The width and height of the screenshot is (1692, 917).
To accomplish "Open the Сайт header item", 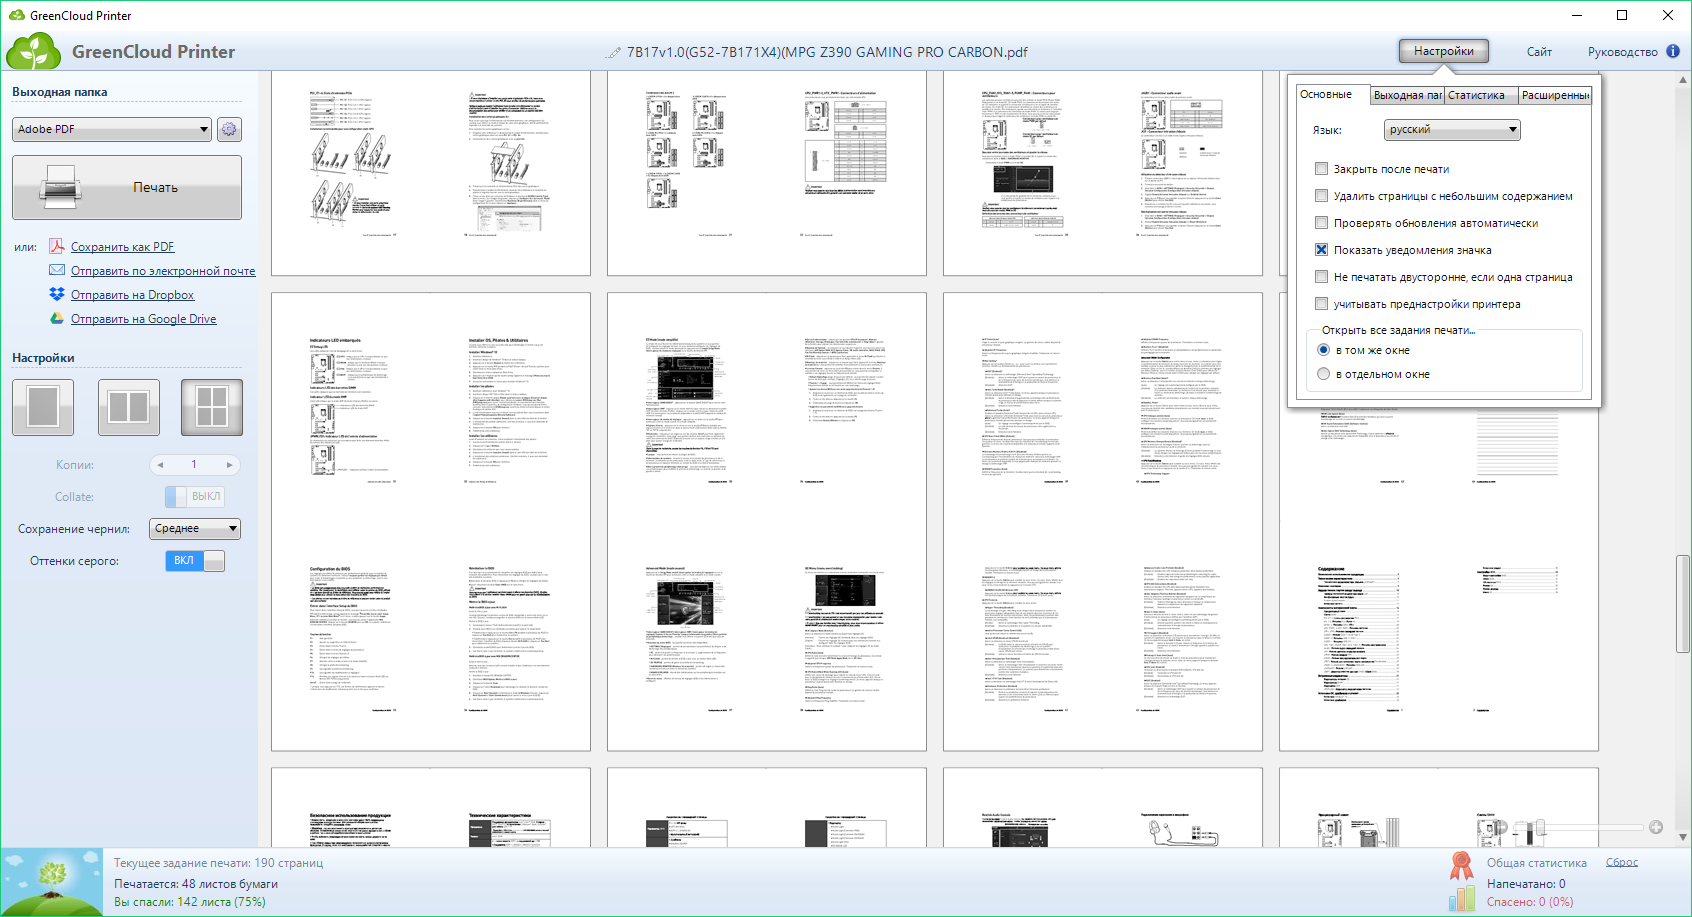I will coord(1539,52).
